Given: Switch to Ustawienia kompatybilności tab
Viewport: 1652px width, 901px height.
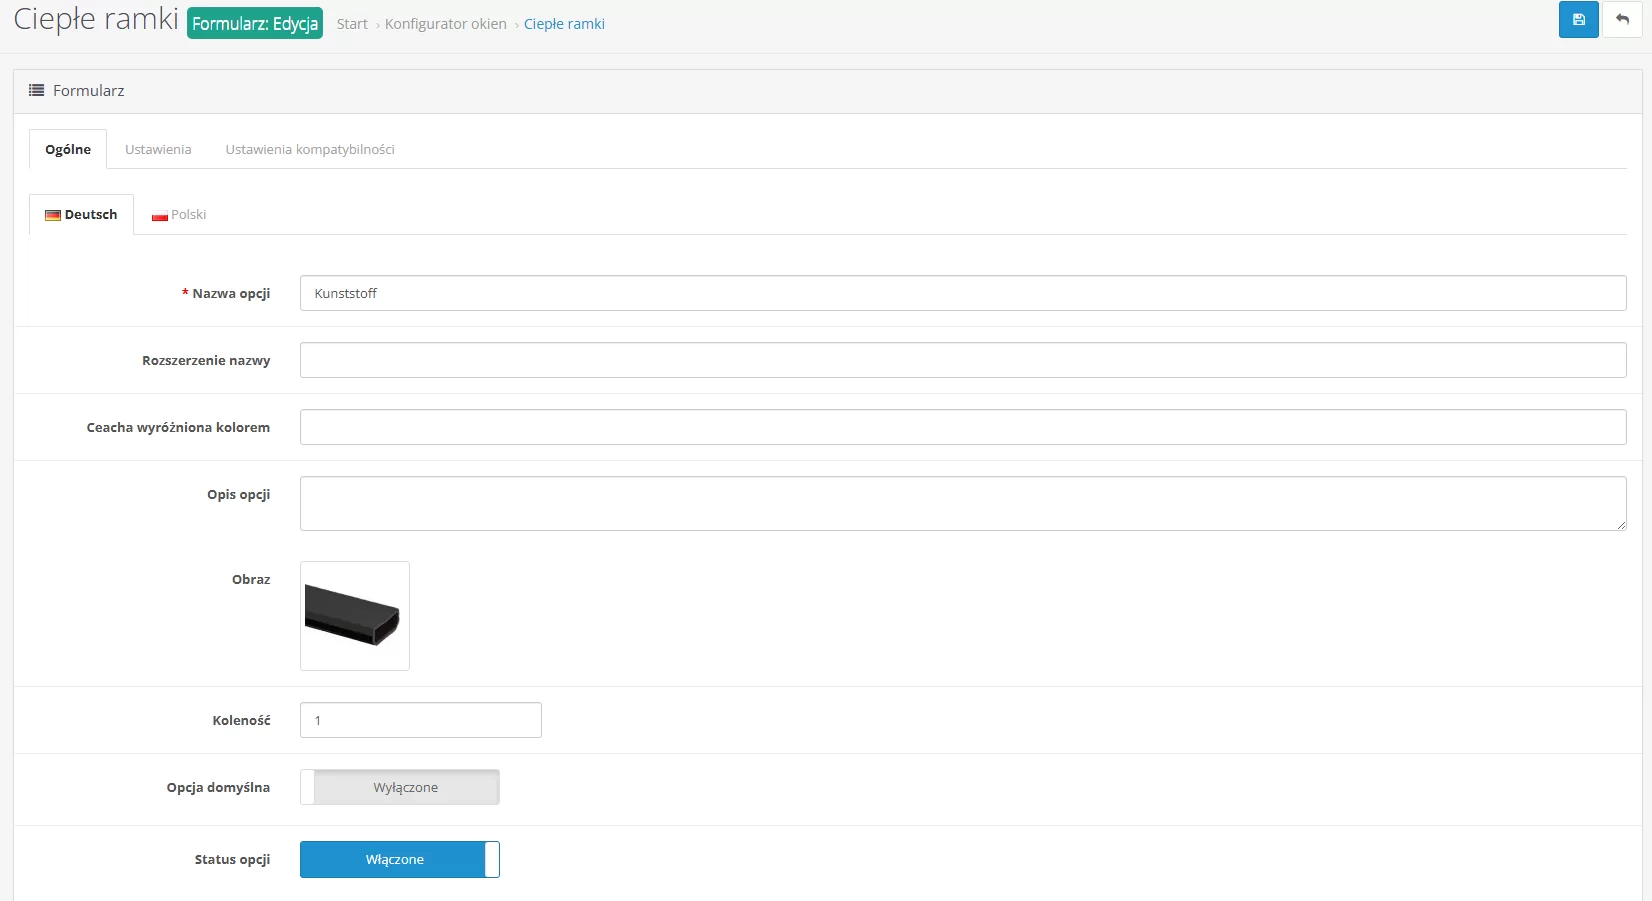Looking at the screenshot, I should click(310, 149).
